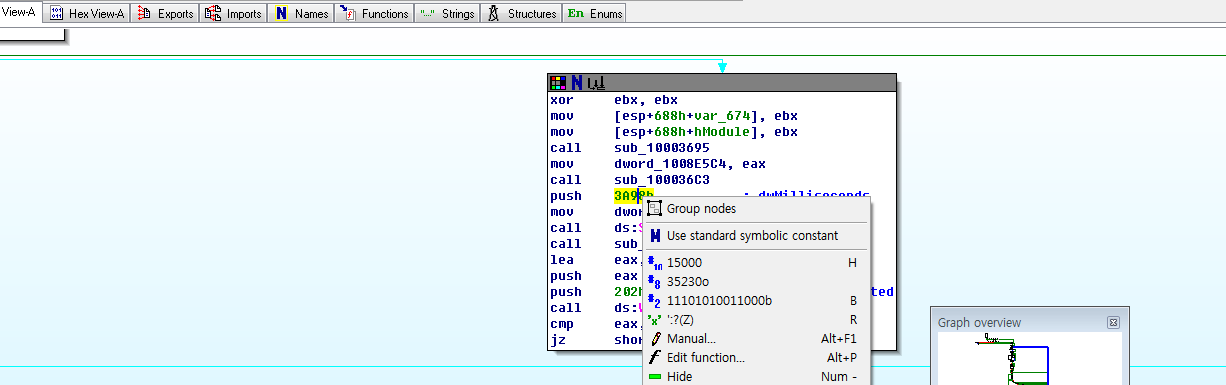Switch to the Names tab

tap(301, 14)
